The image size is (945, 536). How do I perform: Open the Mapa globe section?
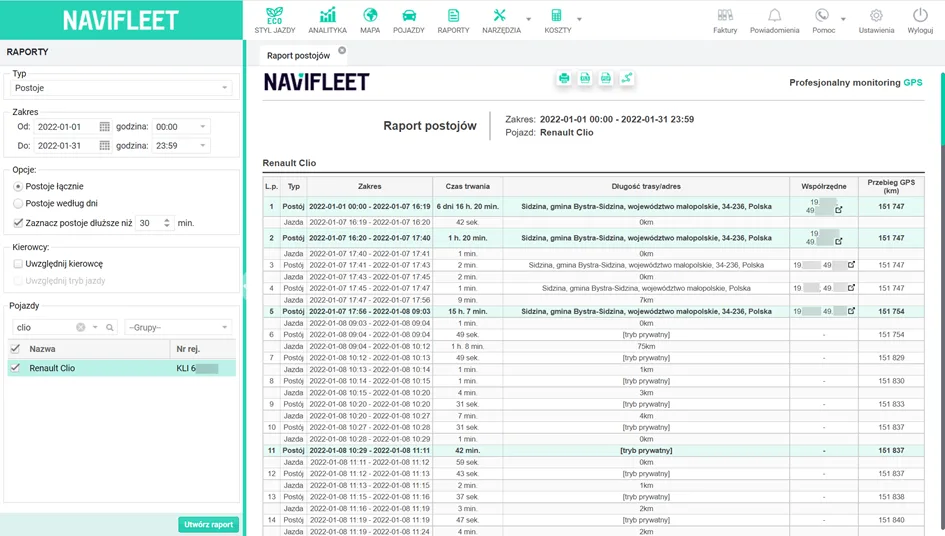point(370,20)
